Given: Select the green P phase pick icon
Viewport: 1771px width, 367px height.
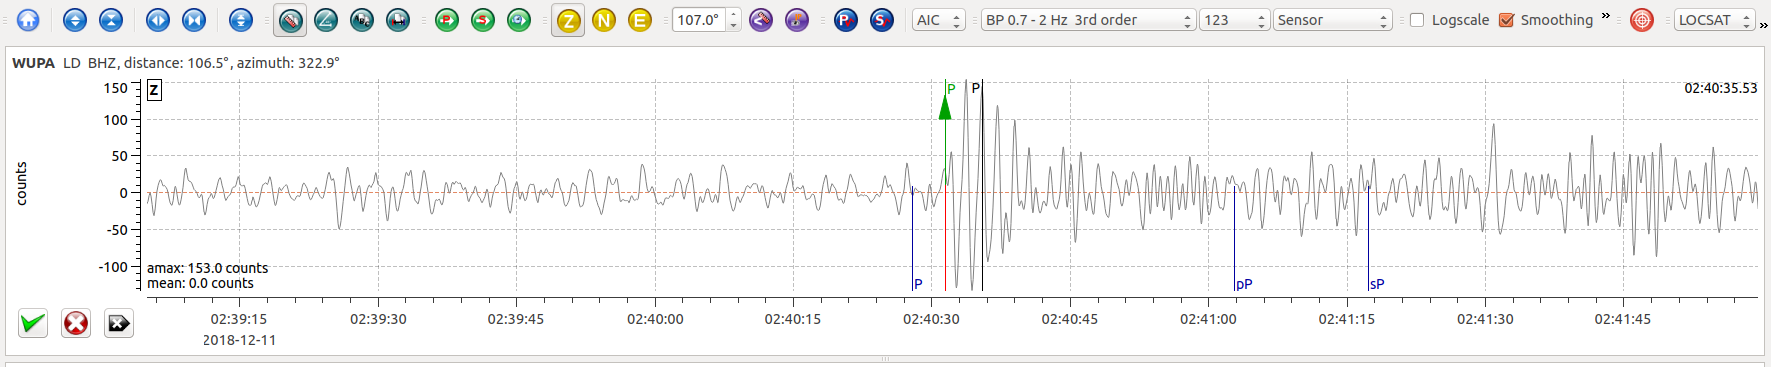Looking at the screenshot, I should pos(447,19).
